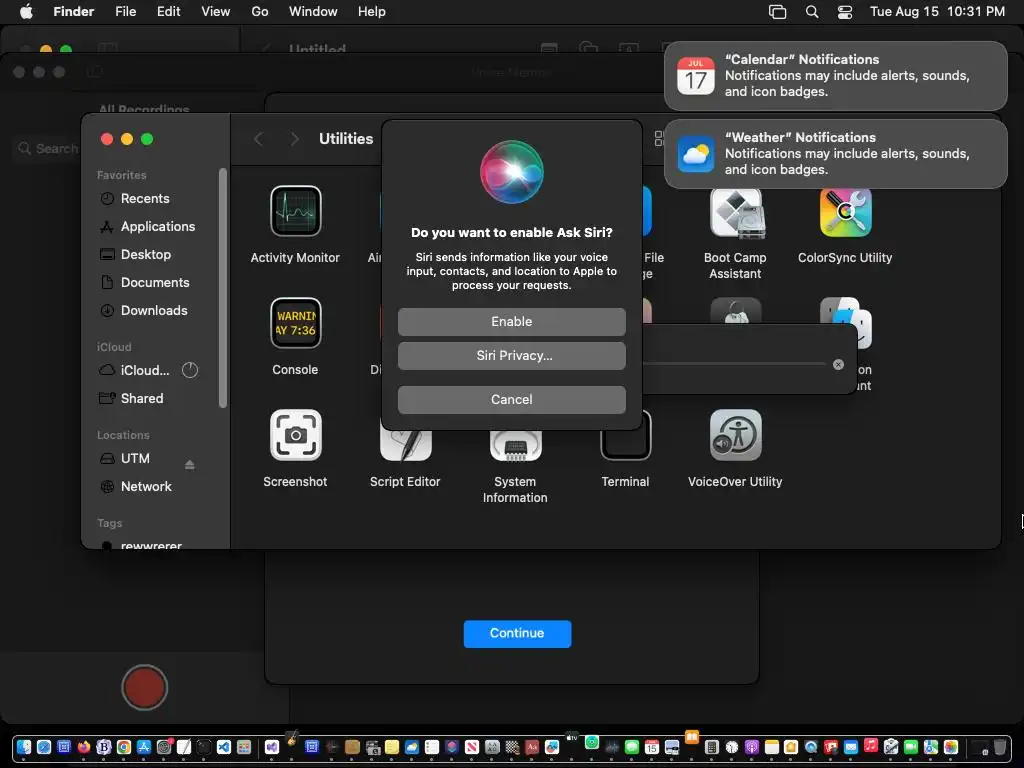
Task: Click the Finder sidebar scrollbar
Action: click(223, 288)
